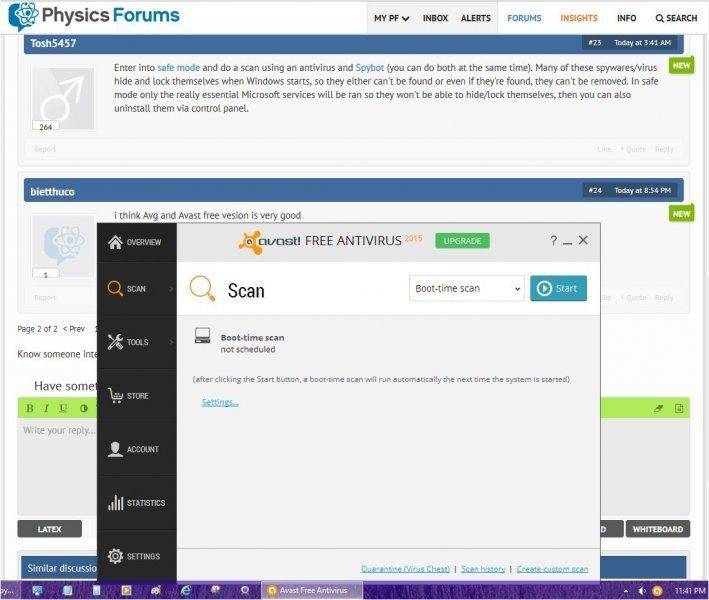The height and width of the screenshot is (600, 709).
Task: Click Italic in the forum reply editor
Action: tap(46, 408)
